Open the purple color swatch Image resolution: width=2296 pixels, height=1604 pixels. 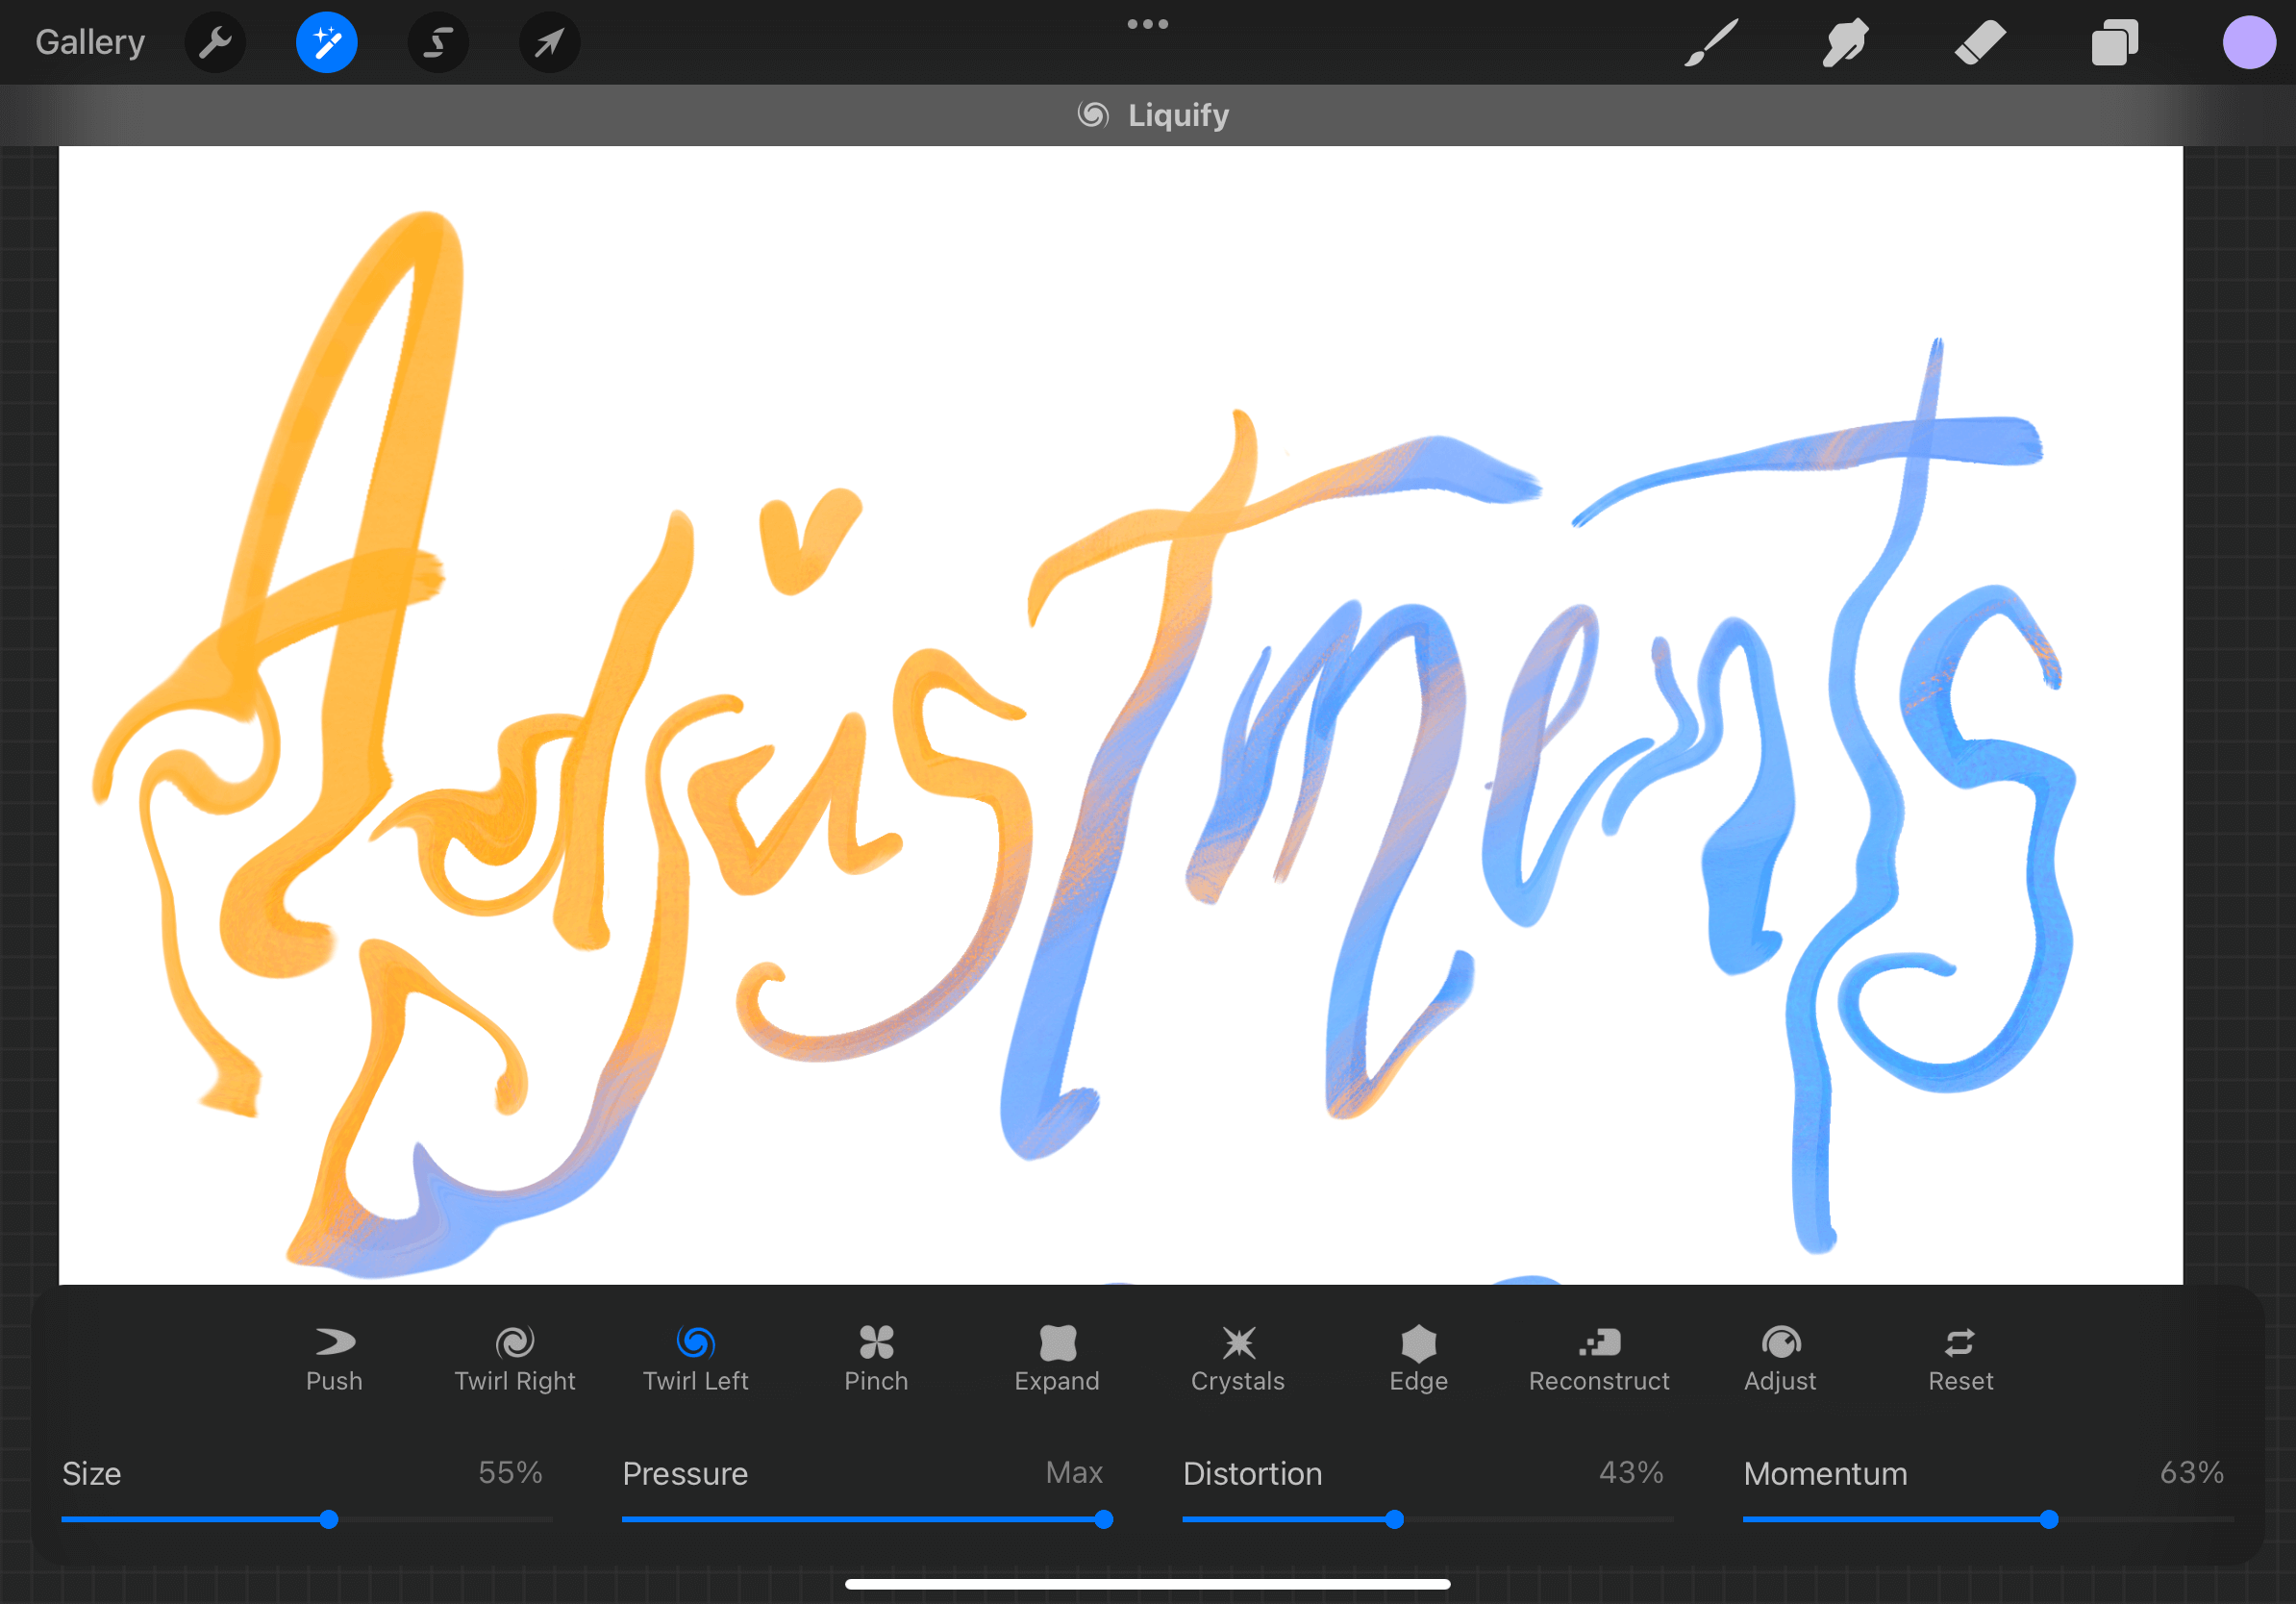[x=2248, y=43]
